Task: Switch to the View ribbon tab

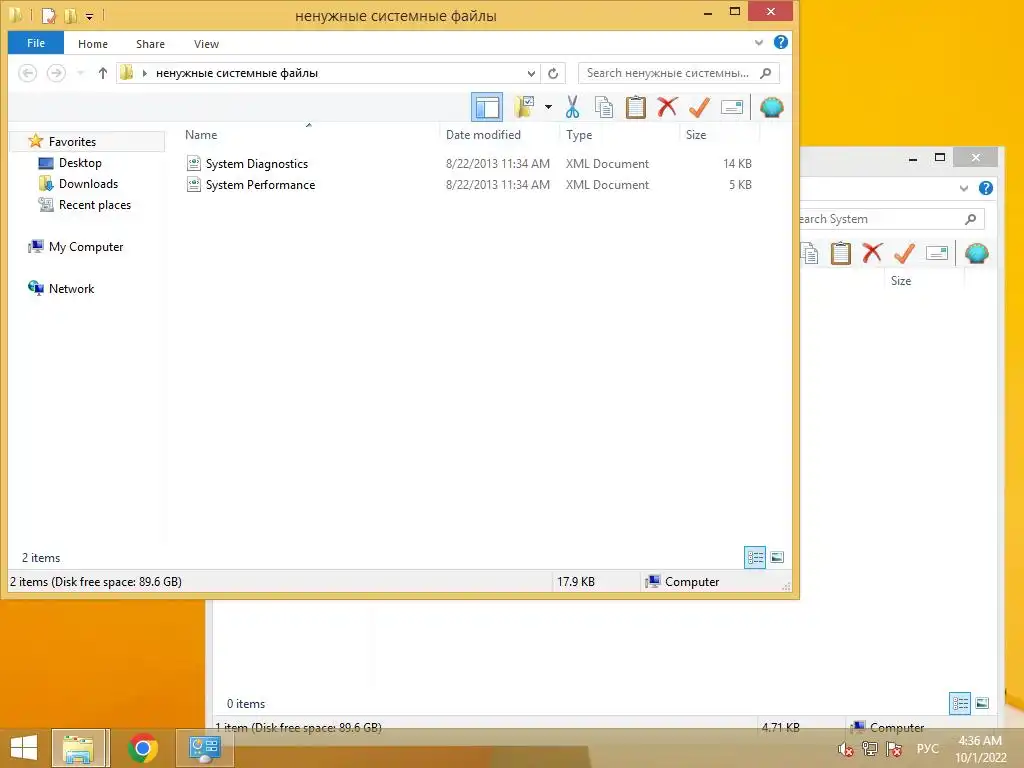Action: (x=206, y=44)
